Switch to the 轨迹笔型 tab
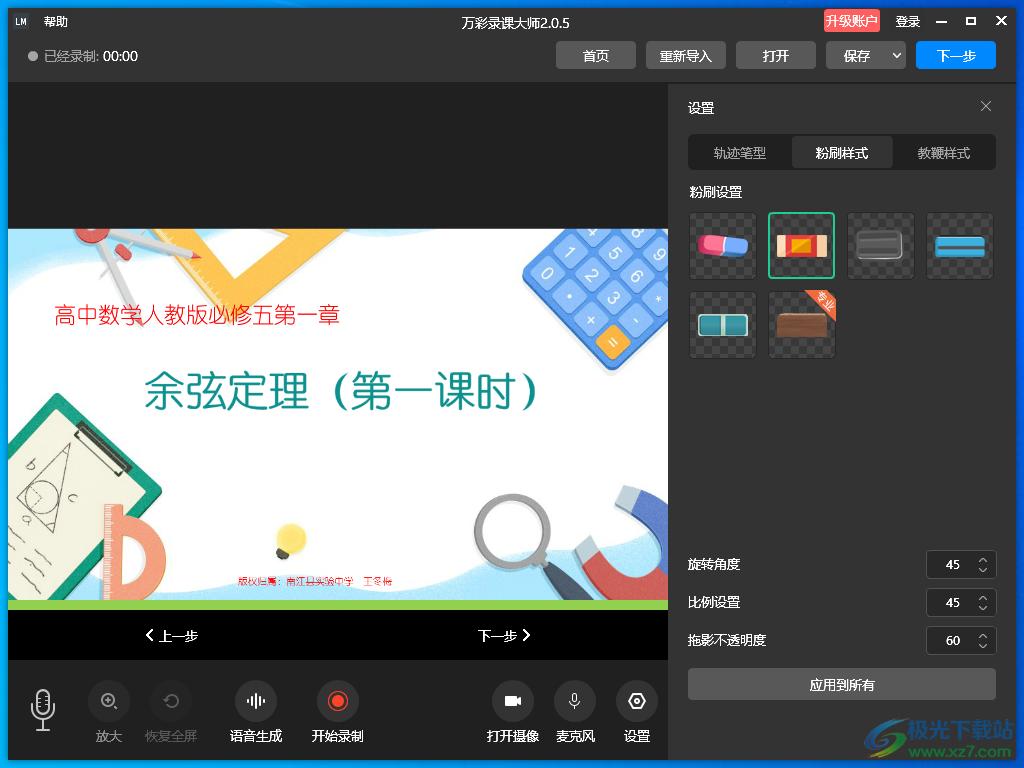Image resolution: width=1024 pixels, height=768 pixels. 739,153
